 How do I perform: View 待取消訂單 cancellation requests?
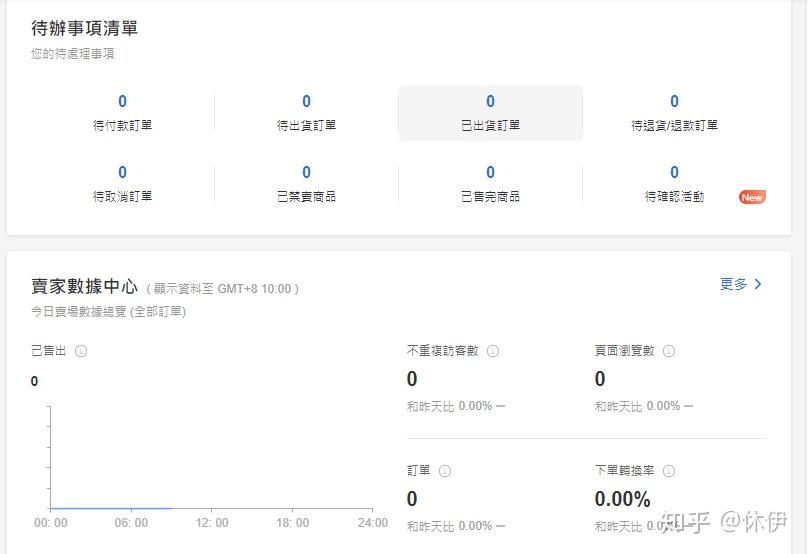[x=122, y=184]
